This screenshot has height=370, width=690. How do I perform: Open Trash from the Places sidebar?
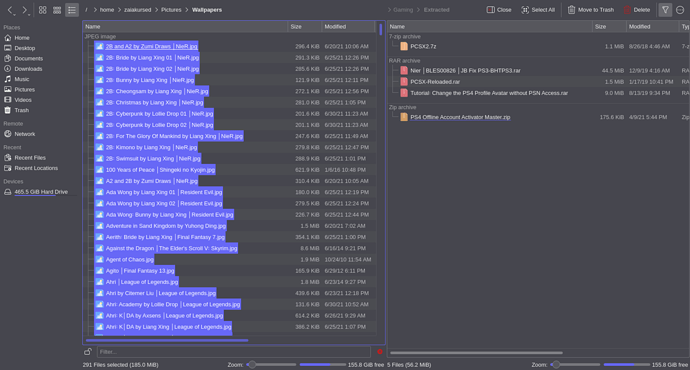point(22,110)
